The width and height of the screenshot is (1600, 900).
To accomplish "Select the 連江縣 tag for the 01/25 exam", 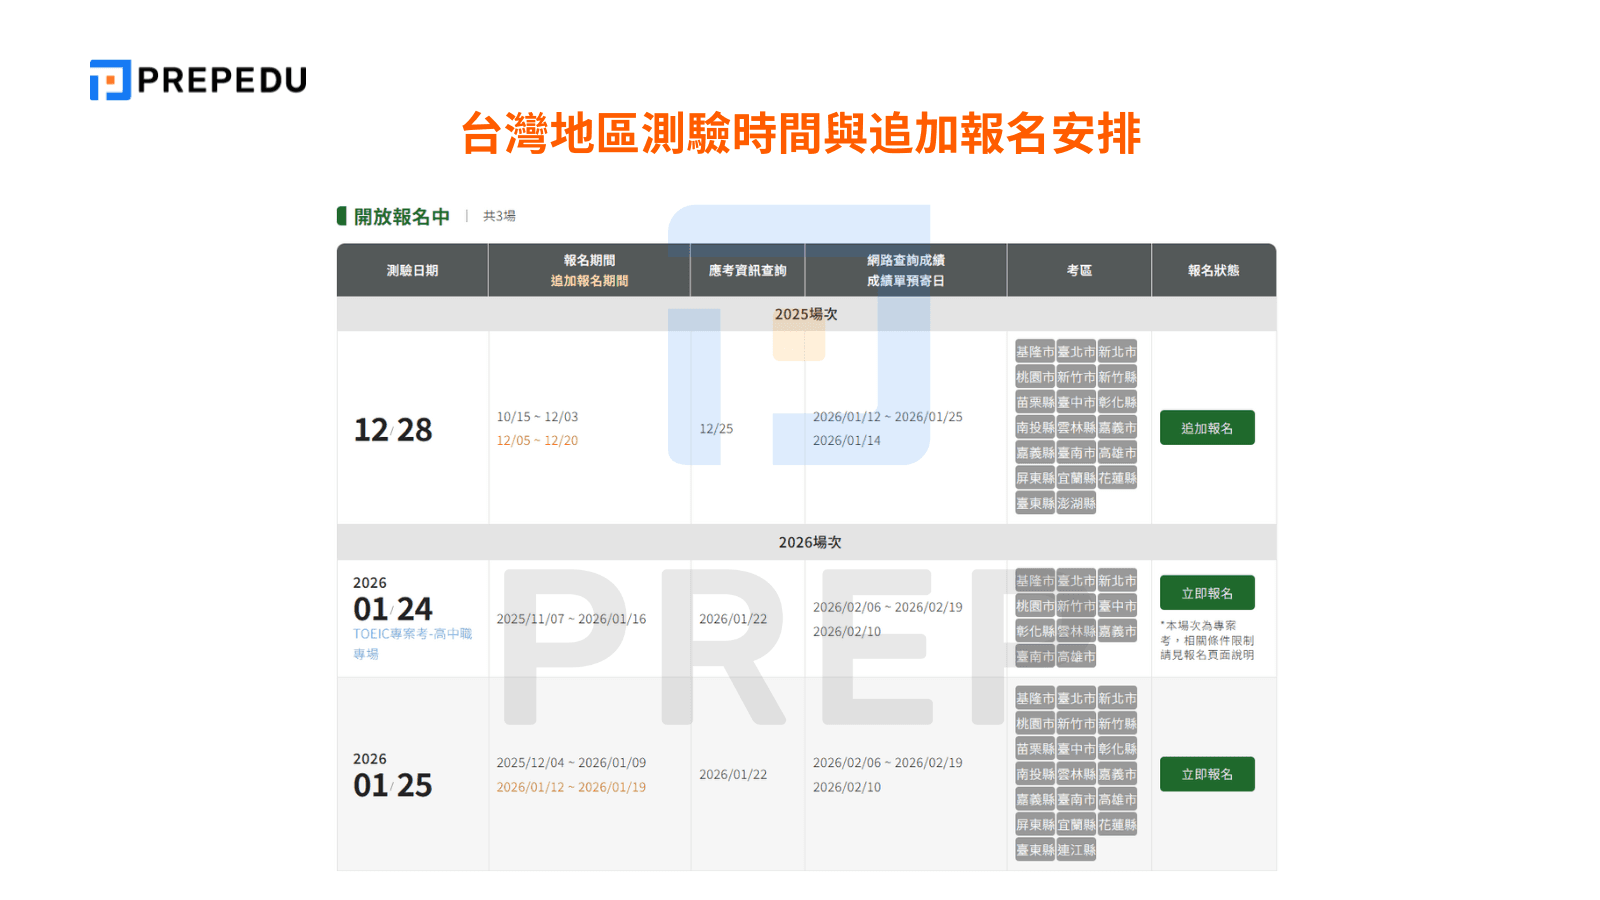I will [x=1078, y=851].
